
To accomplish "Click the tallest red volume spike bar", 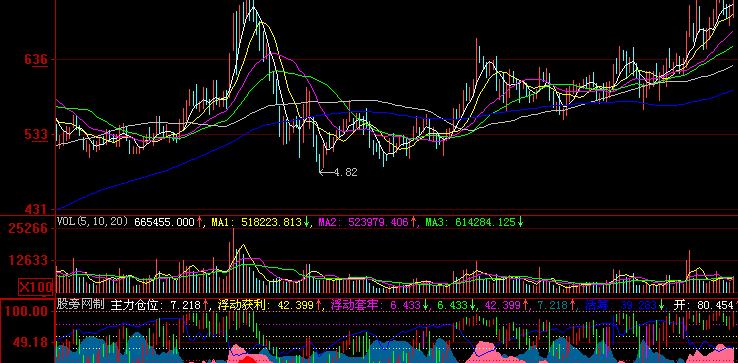I will (233, 261).
